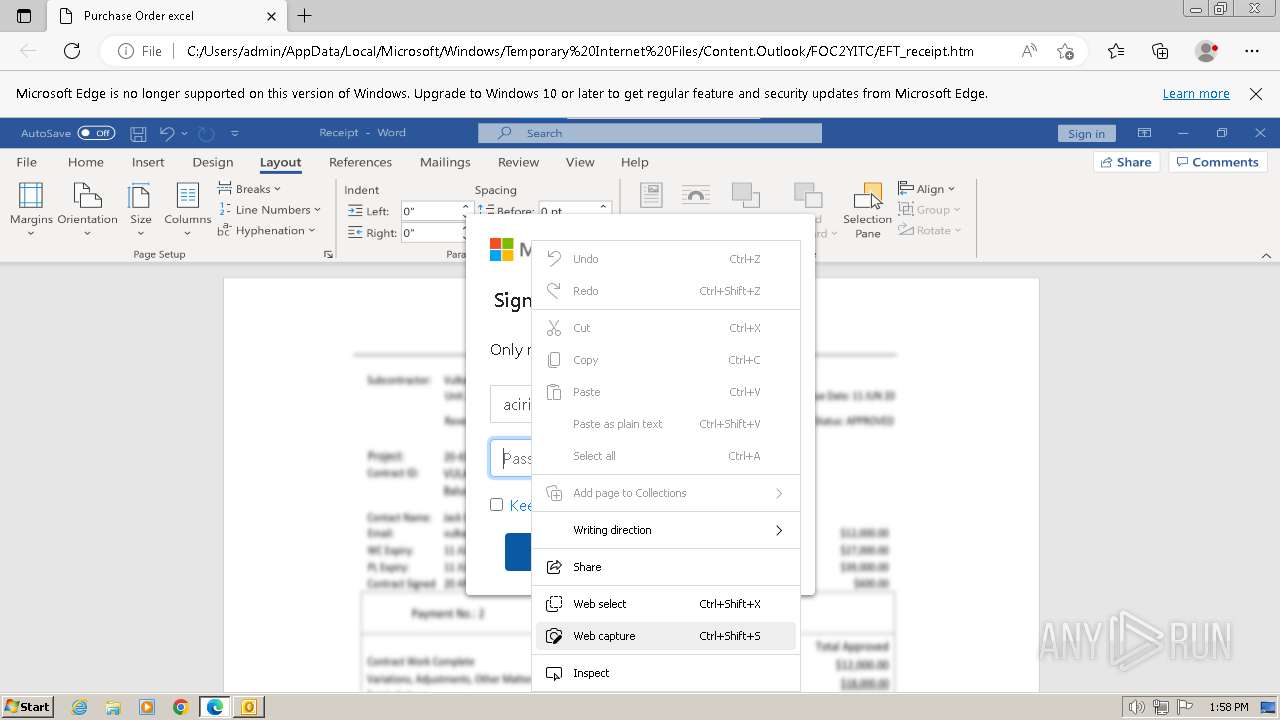Switch to the Mailings ribbon tab
This screenshot has height=720, width=1280.
[445, 162]
